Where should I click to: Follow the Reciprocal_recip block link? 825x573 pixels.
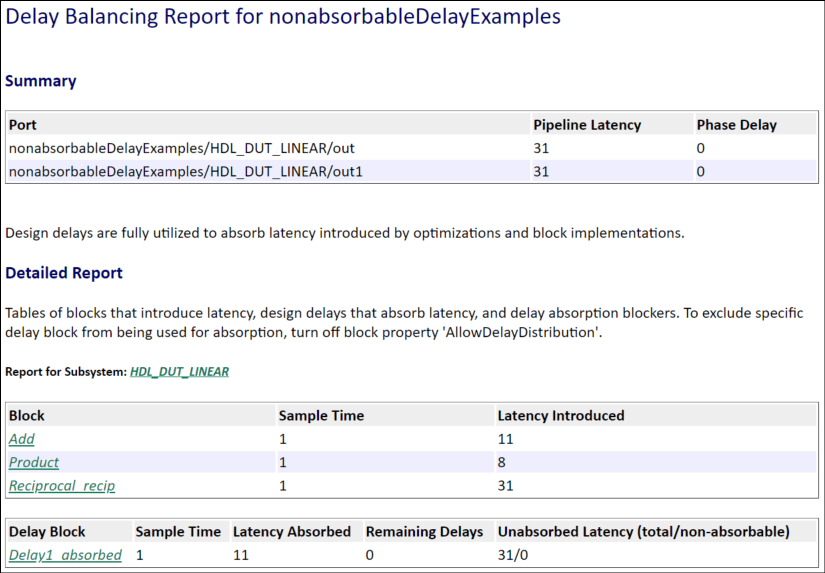[62, 486]
